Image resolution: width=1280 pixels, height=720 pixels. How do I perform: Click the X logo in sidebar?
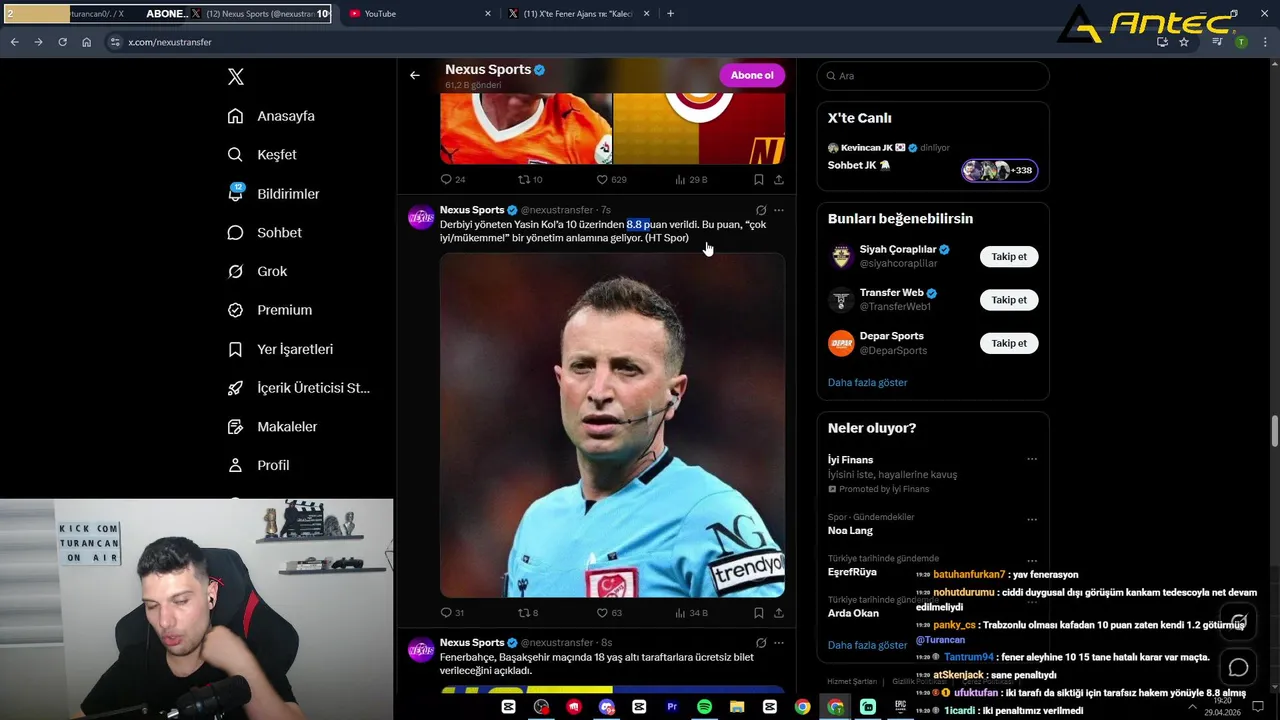[x=236, y=77]
